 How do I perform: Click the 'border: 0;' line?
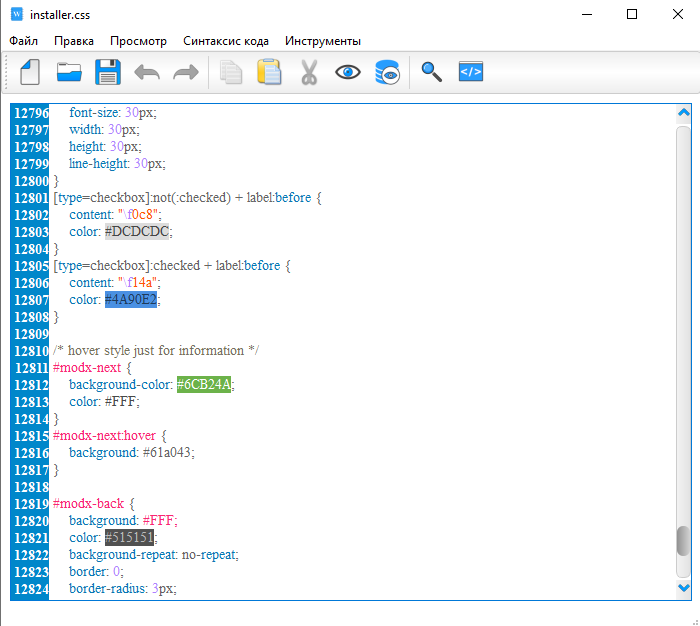click(96, 571)
